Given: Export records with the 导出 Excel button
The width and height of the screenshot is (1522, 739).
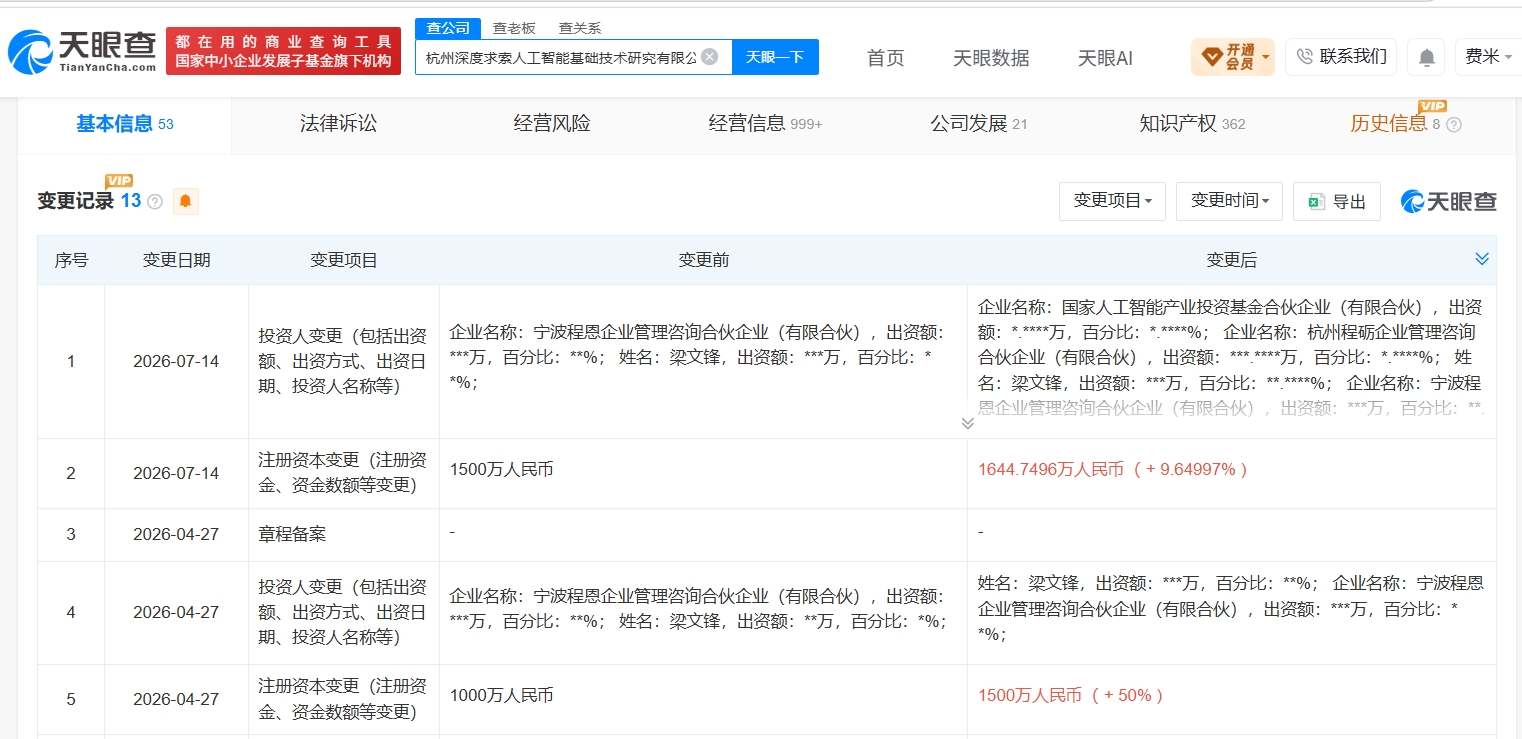Looking at the screenshot, I should coord(1337,201).
